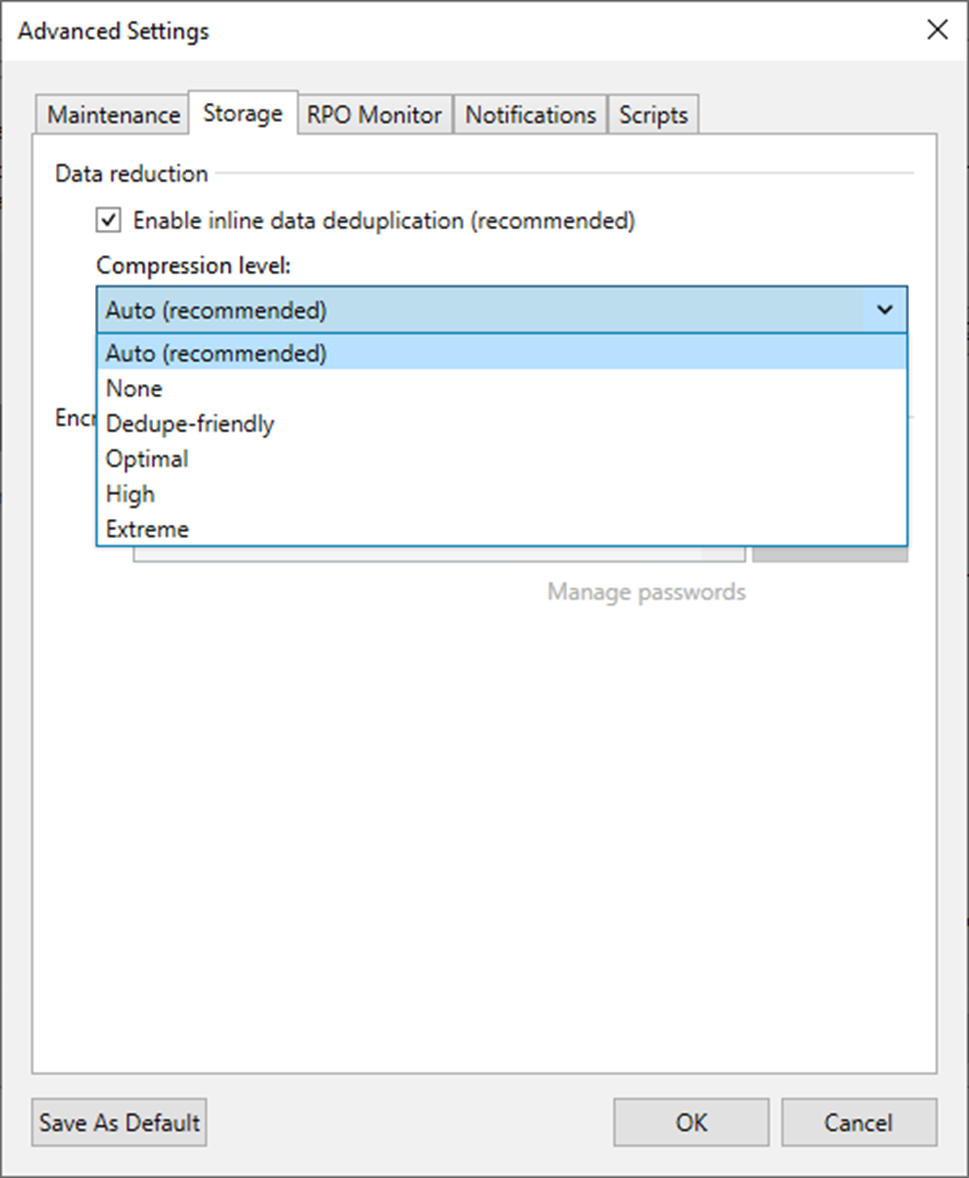This screenshot has width=969, height=1178.
Task: Pick Dedupe-friendly compression level
Action: (x=190, y=424)
